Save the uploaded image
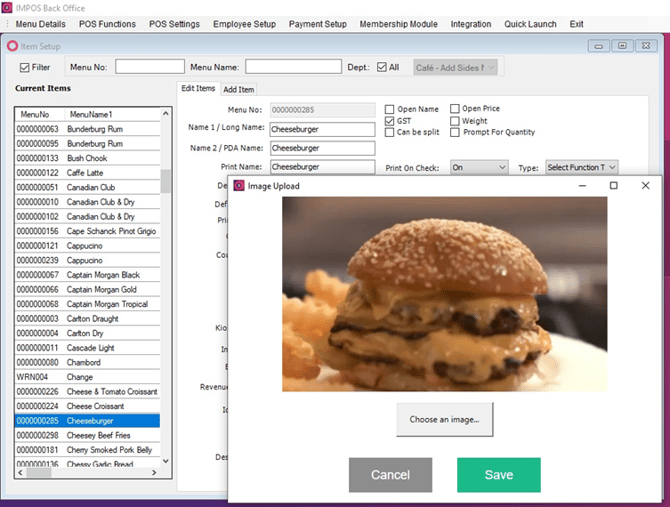The width and height of the screenshot is (670, 507). pos(499,475)
